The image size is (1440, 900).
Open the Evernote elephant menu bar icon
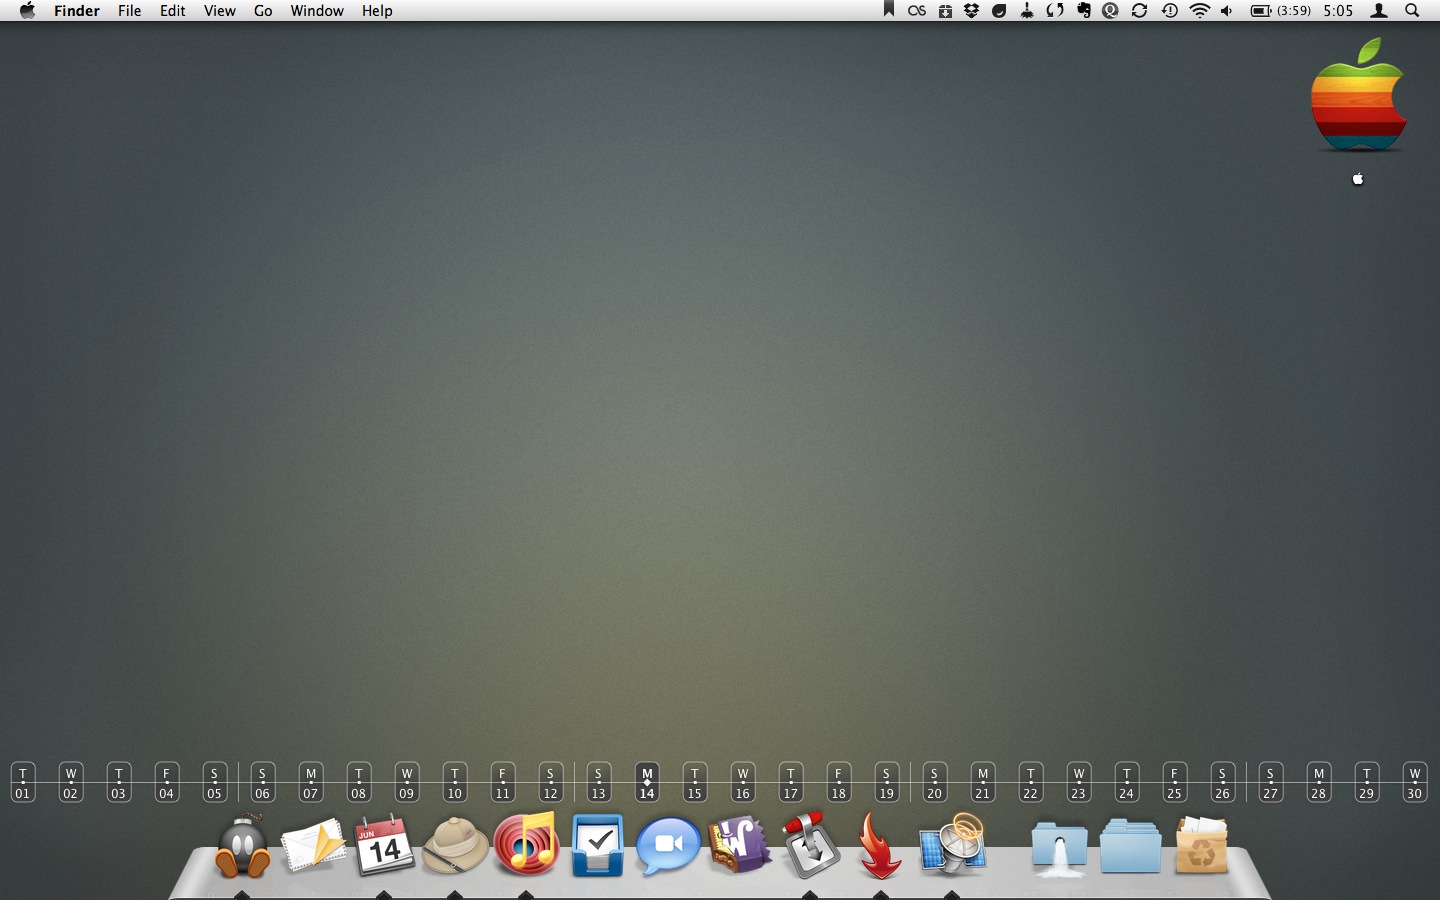click(x=1083, y=11)
